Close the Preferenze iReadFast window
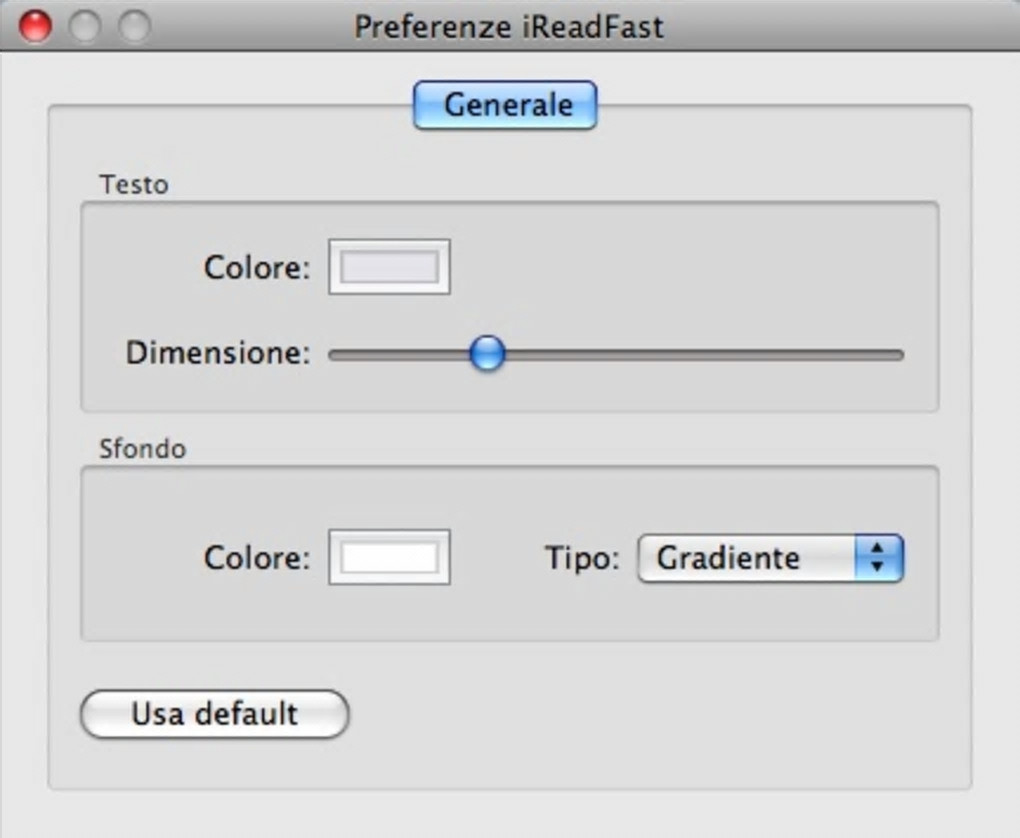This screenshot has width=1020, height=838. (36, 26)
